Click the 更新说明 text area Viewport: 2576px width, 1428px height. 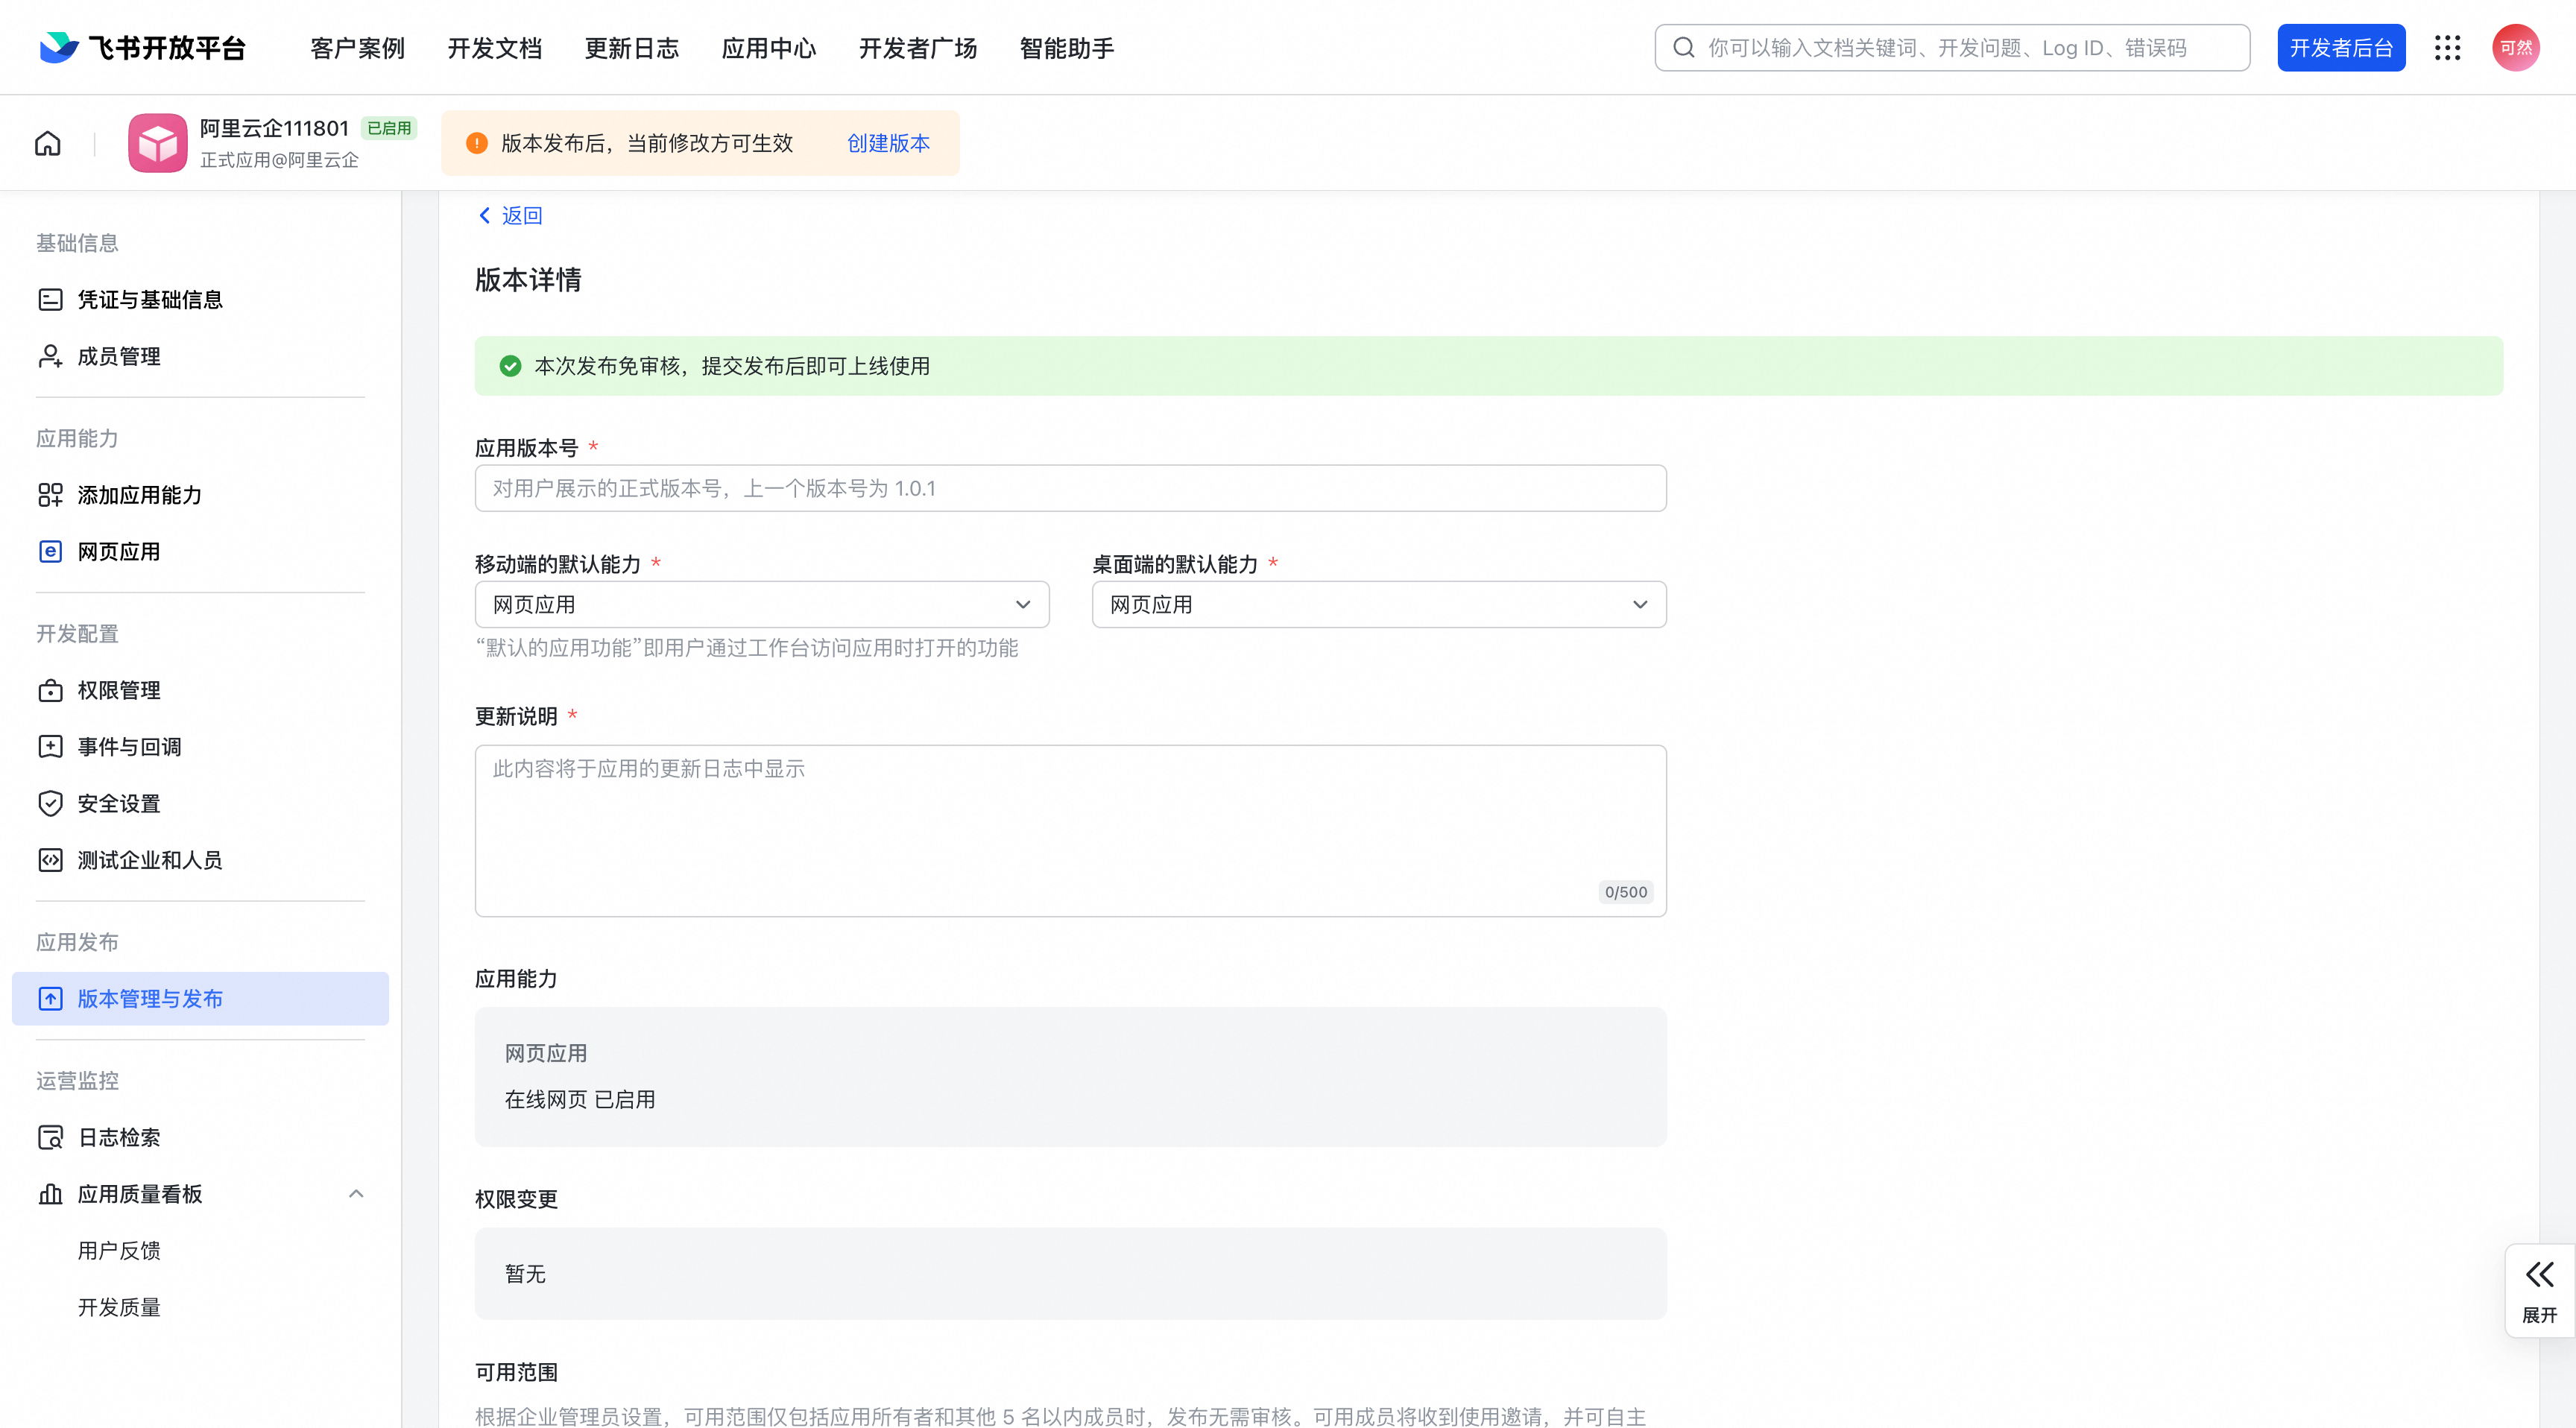click(1070, 830)
